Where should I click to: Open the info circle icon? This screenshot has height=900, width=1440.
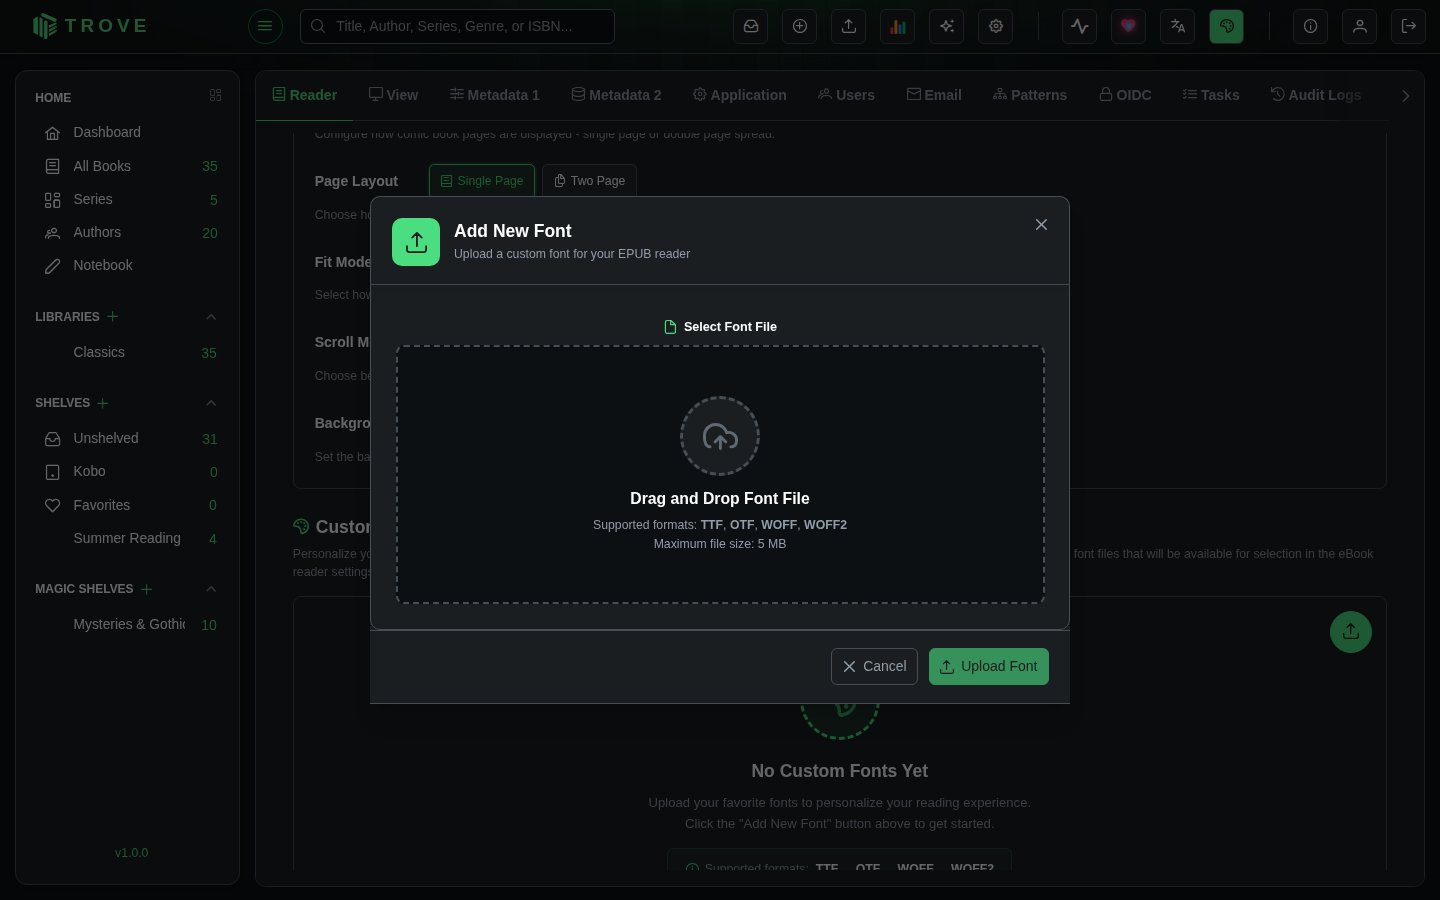point(1311,26)
